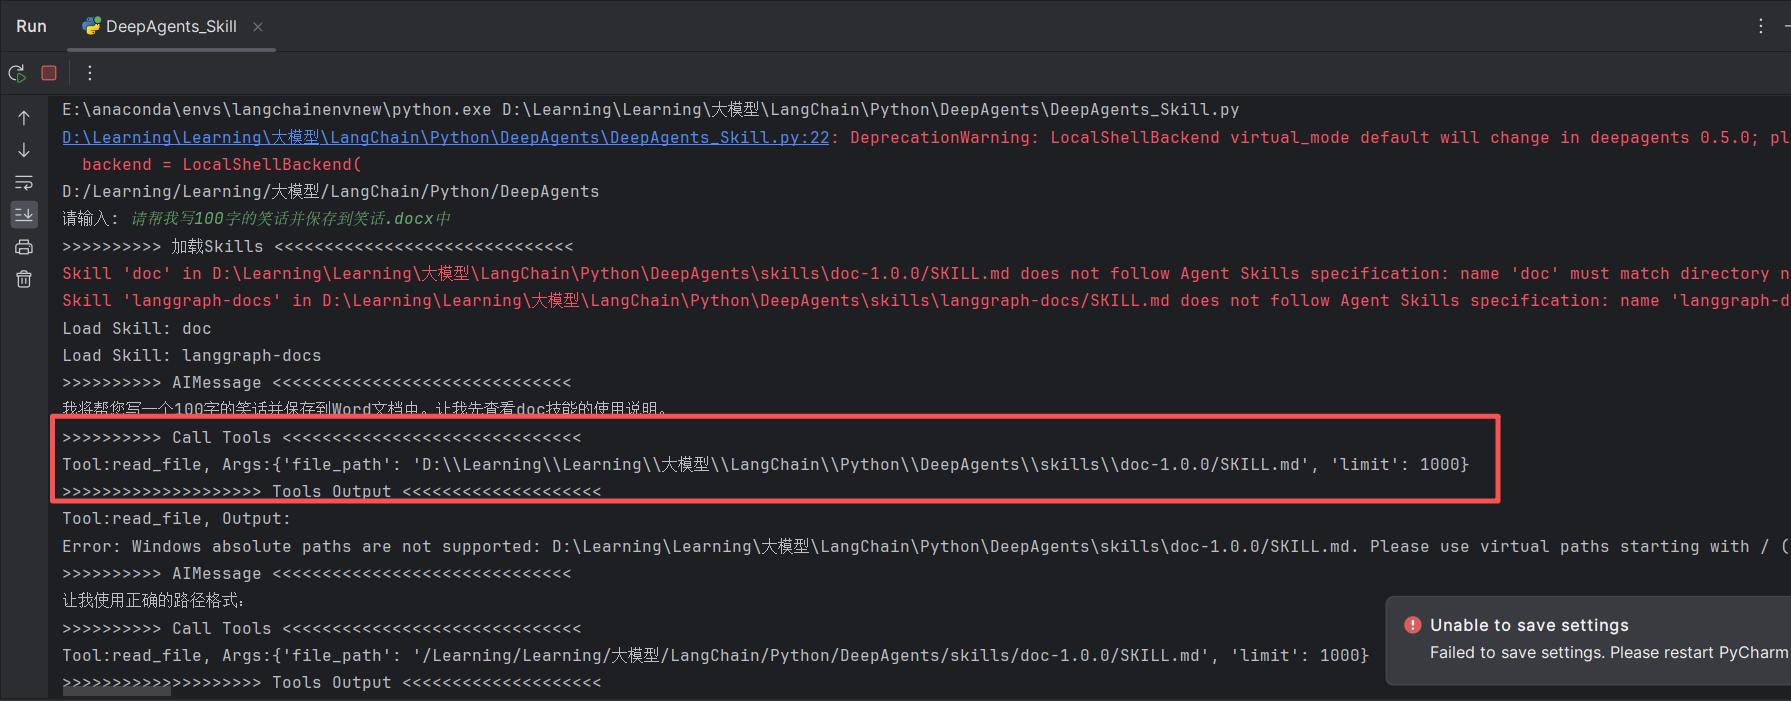Click the green user input text after 请输入
The image size is (1791, 701).
point(291,218)
